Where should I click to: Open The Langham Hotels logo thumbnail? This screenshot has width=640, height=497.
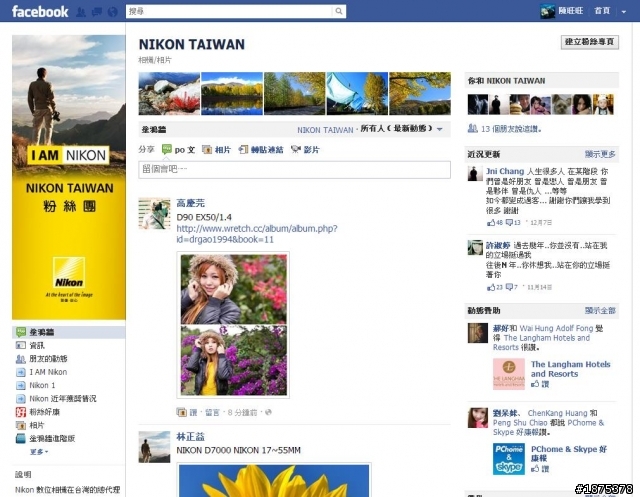[509, 374]
